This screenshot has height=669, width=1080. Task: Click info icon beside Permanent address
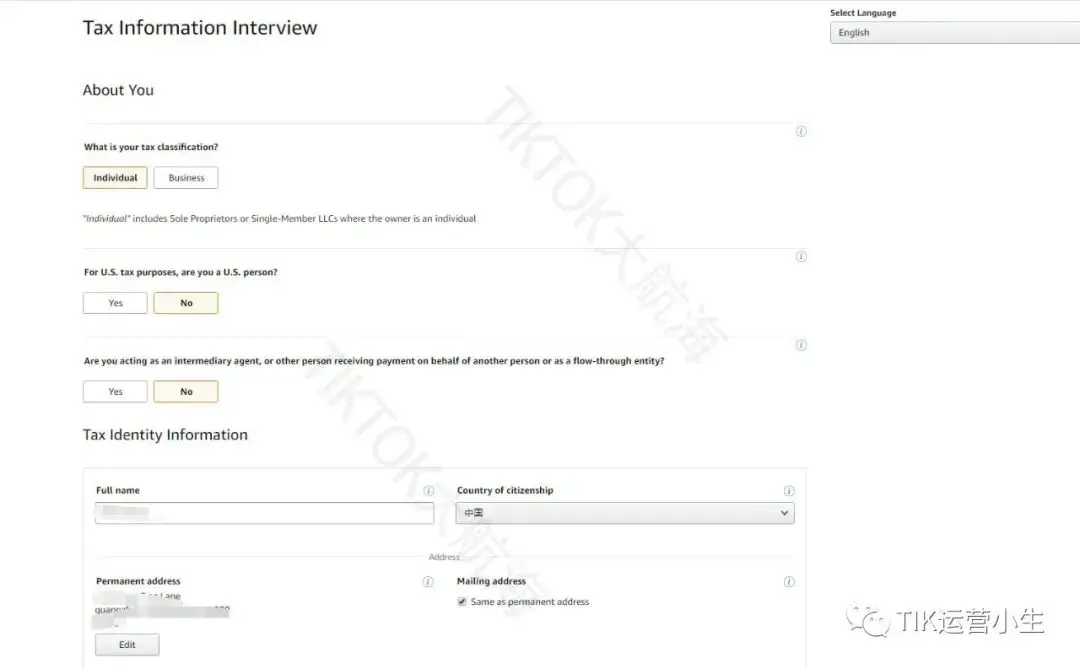428,581
